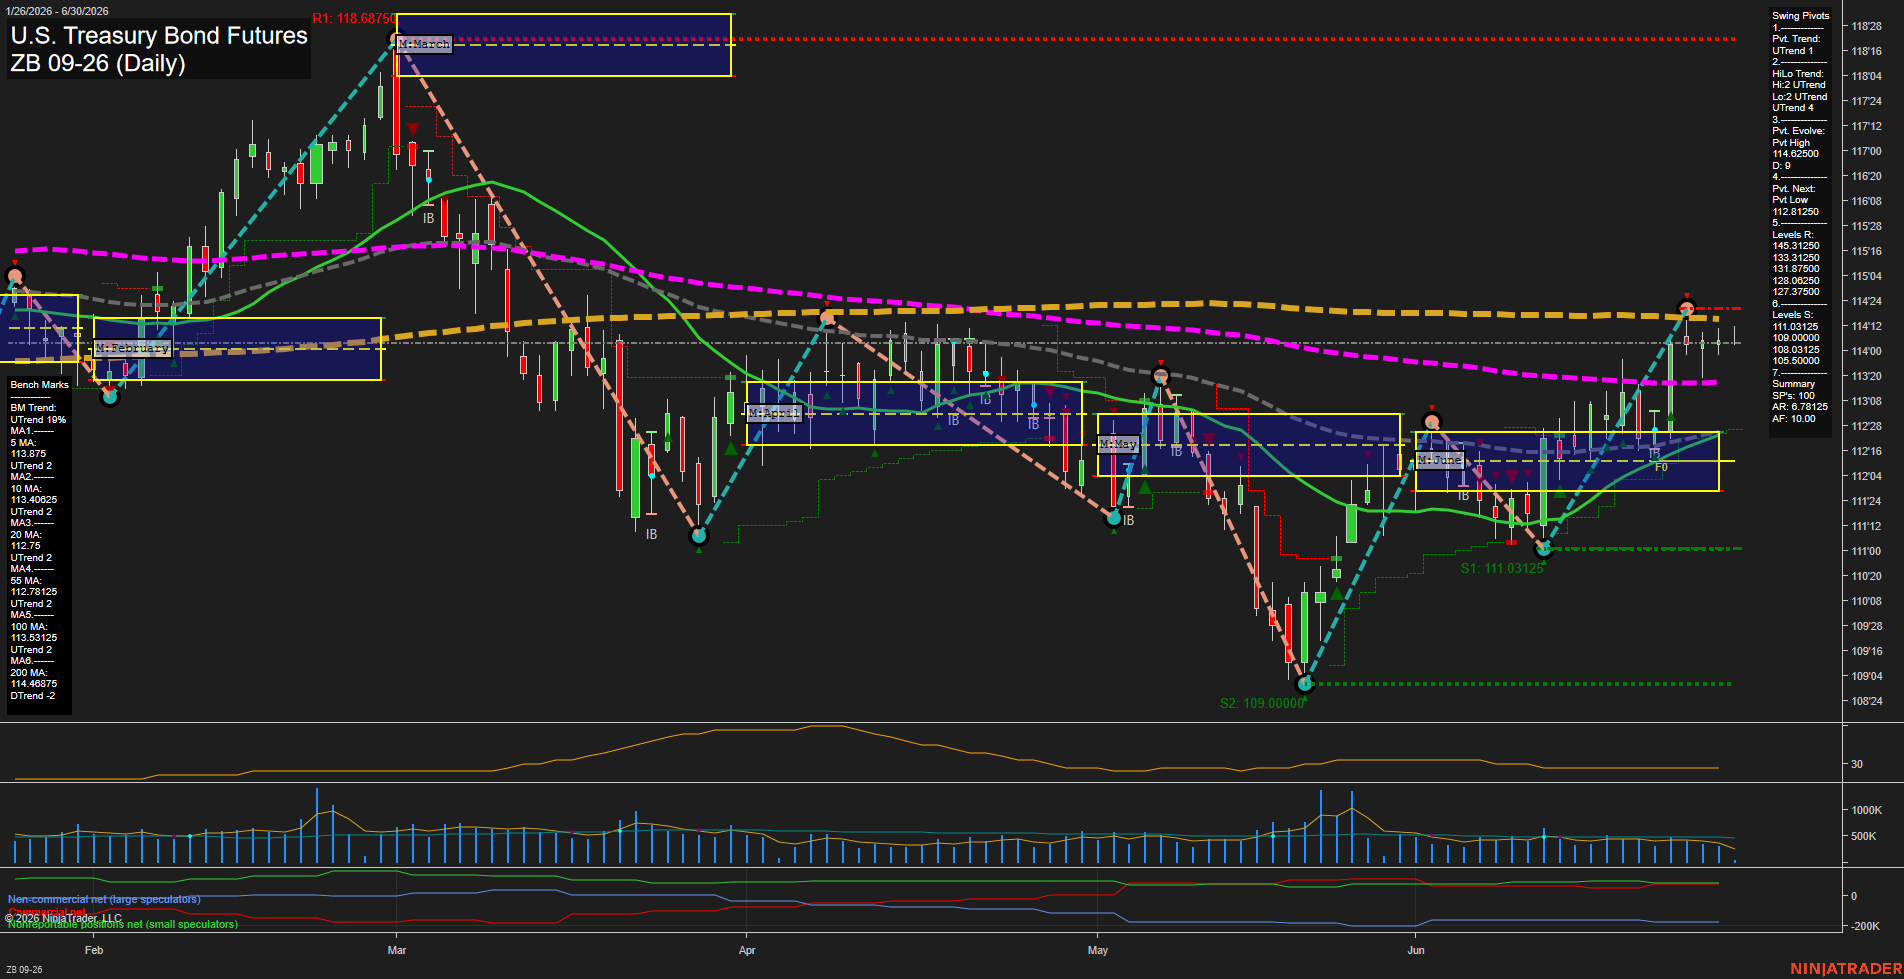The width and height of the screenshot is (1904, 979).
Task: Click the swing pivot high marker at March peak
Action: (x=394, y=39)
